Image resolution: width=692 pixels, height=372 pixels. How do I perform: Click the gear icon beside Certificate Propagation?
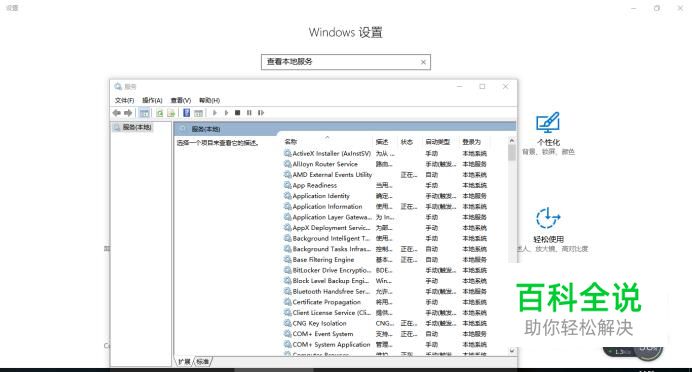[288, 302]
